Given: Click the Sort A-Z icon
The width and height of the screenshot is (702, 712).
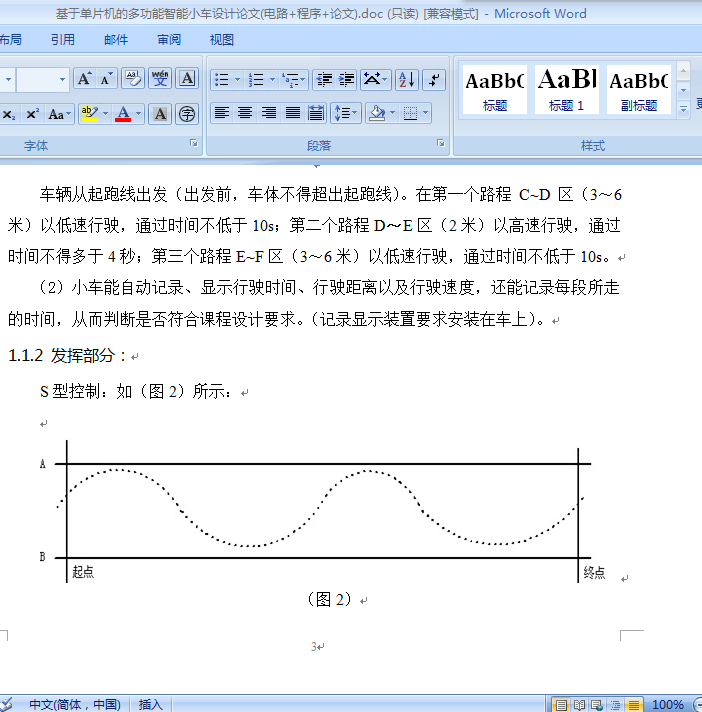Looking at the screenshot, I should (x=407, y=80).
